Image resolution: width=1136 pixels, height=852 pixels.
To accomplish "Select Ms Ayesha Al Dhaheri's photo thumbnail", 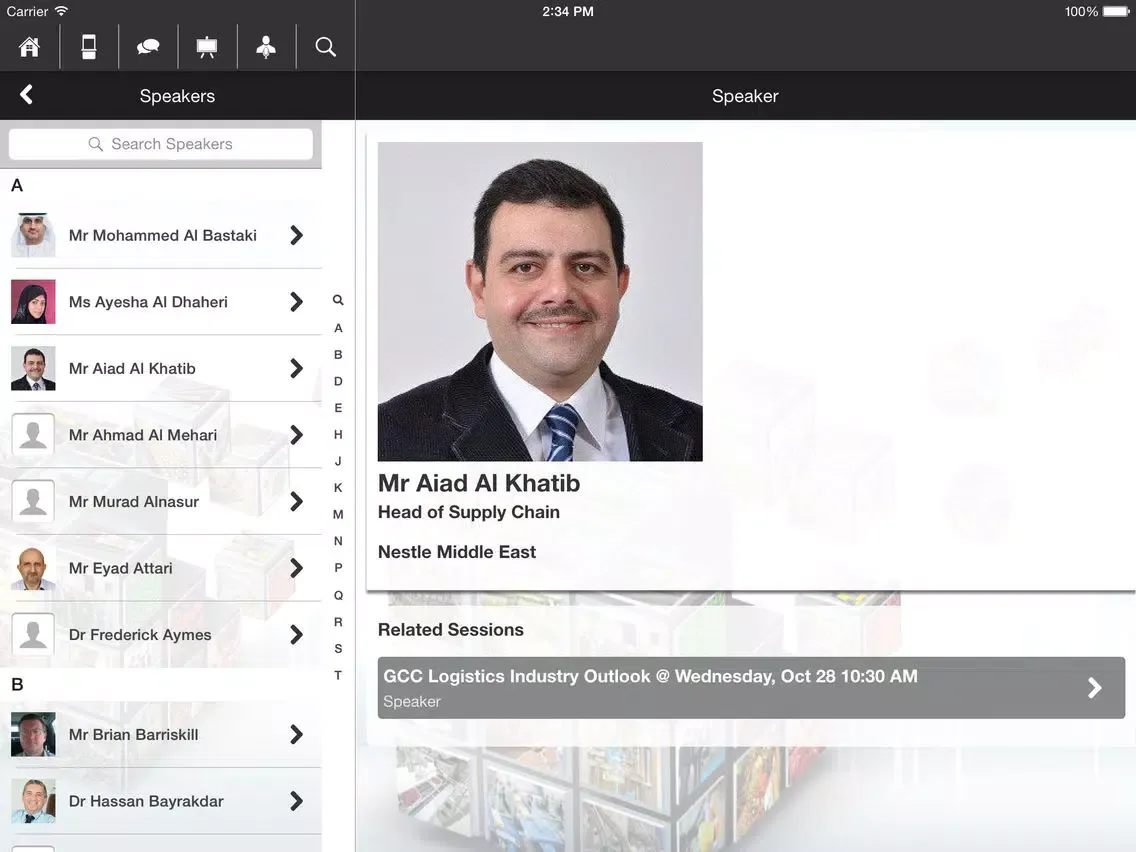I will click(33, 301).
